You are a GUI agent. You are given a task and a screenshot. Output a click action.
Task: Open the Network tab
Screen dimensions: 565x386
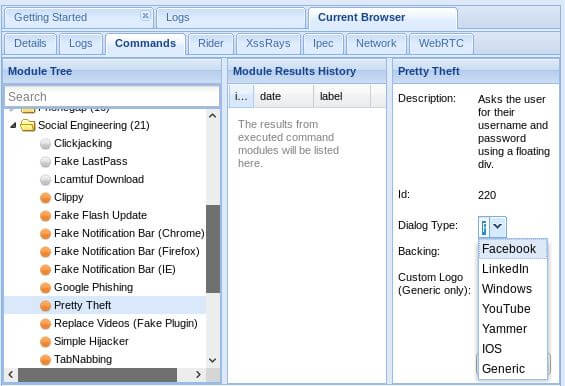click(x=376, y=44)
